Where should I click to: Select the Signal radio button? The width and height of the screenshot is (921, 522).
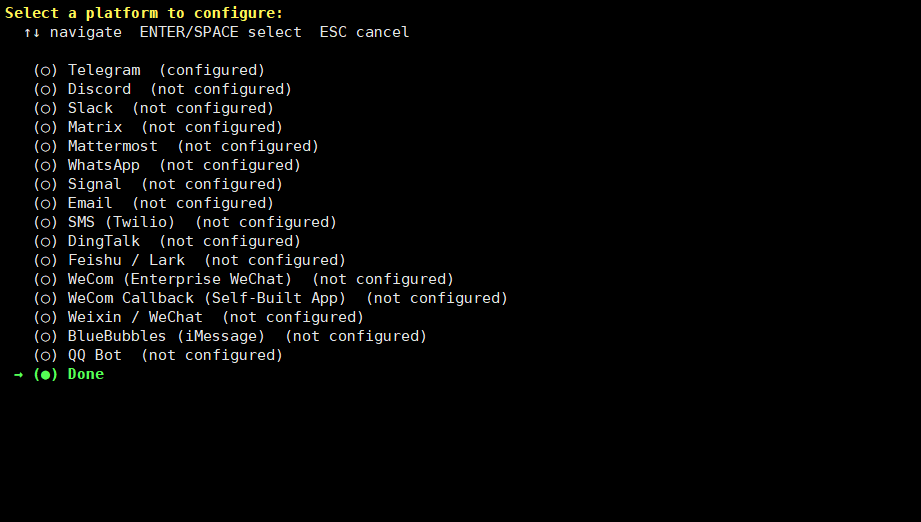46,184
